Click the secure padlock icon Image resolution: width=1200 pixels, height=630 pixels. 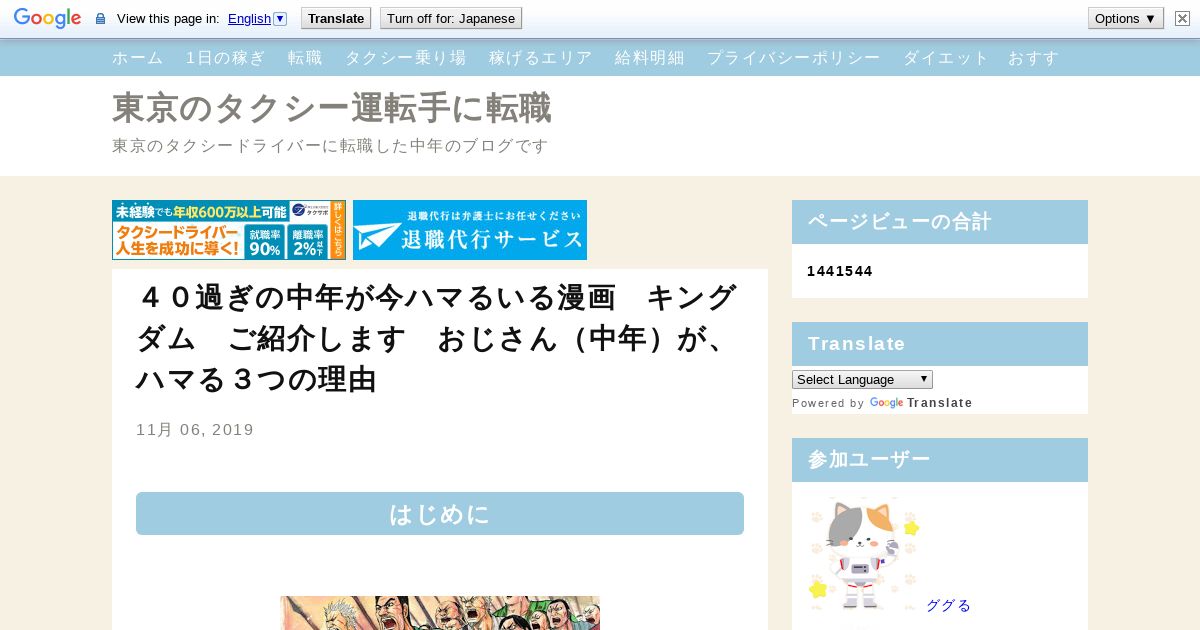click(100, 19)
